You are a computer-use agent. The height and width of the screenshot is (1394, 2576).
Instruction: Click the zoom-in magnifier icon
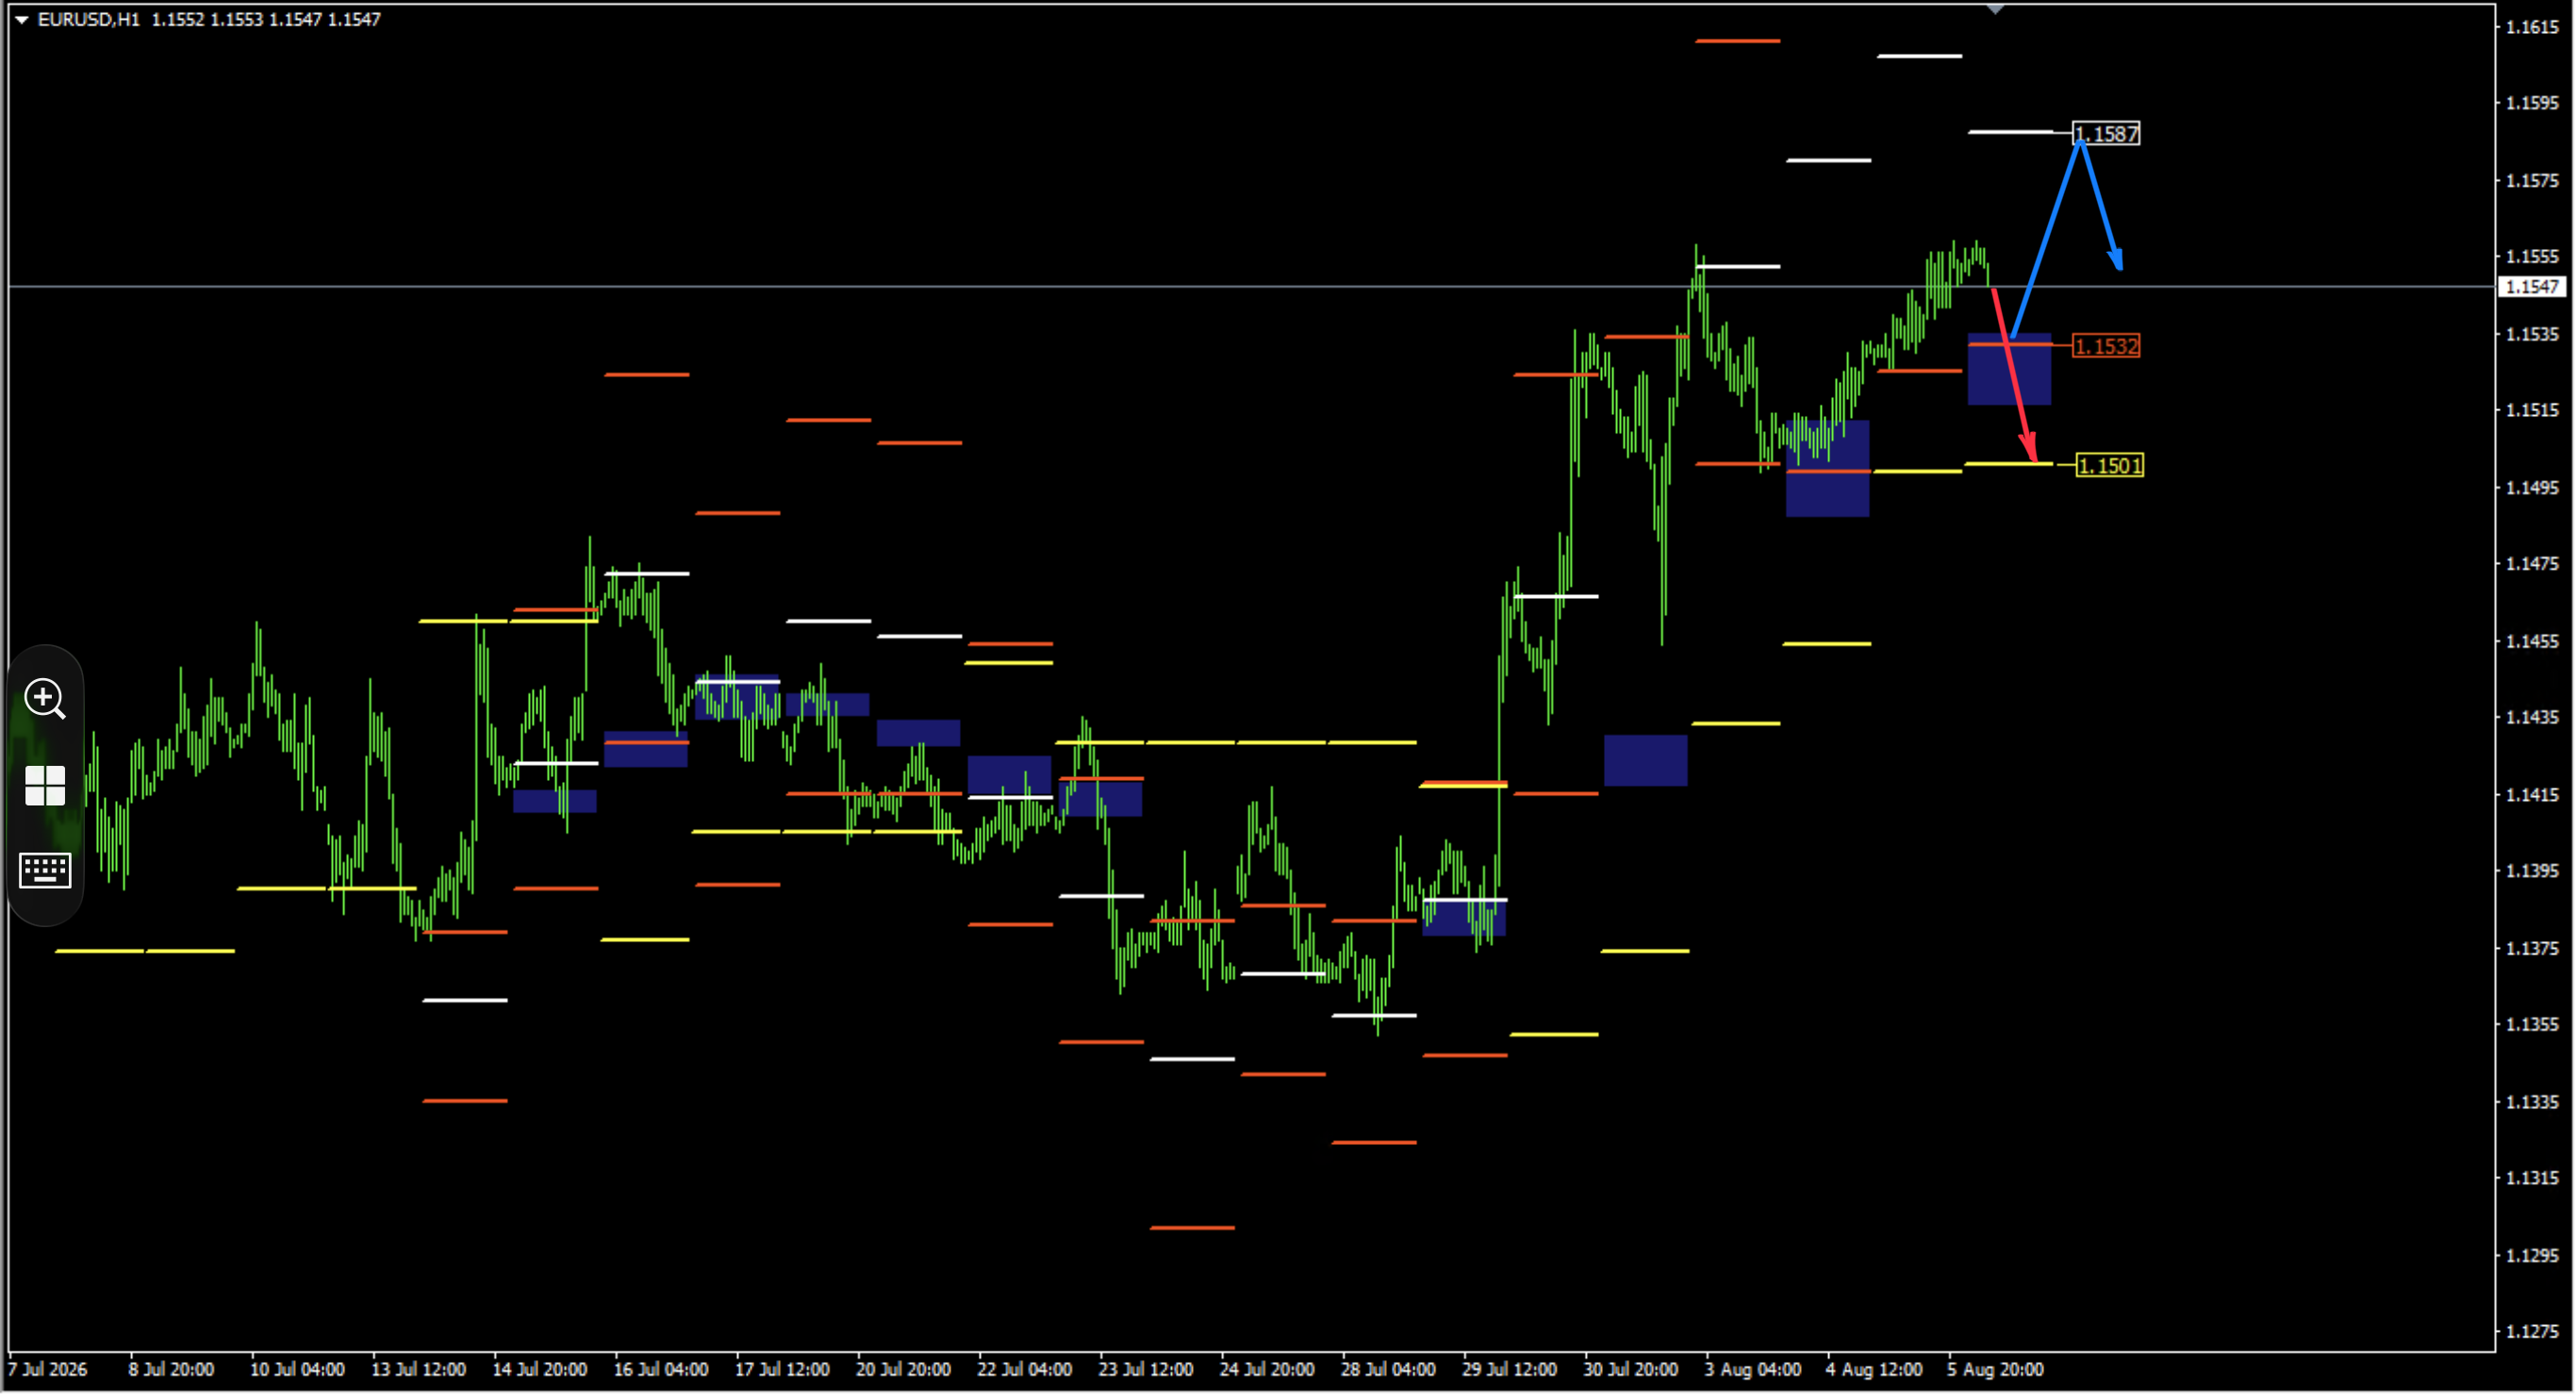click(x=45, y=698)
